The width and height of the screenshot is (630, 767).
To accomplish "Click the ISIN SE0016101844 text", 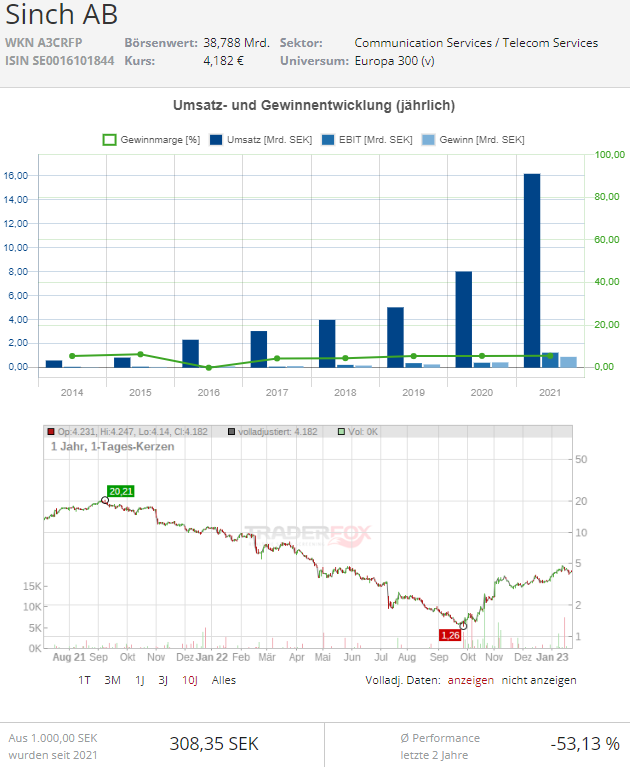I will click(60, 61).
